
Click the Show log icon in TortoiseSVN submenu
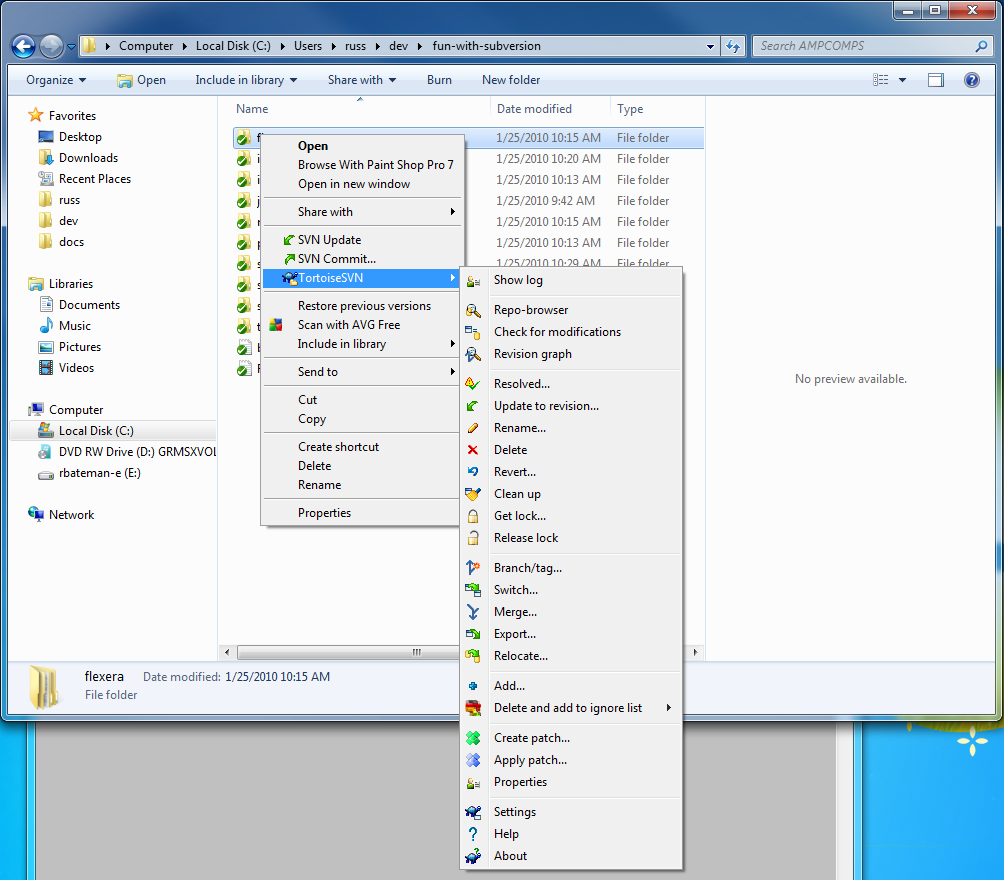[473, 281]
